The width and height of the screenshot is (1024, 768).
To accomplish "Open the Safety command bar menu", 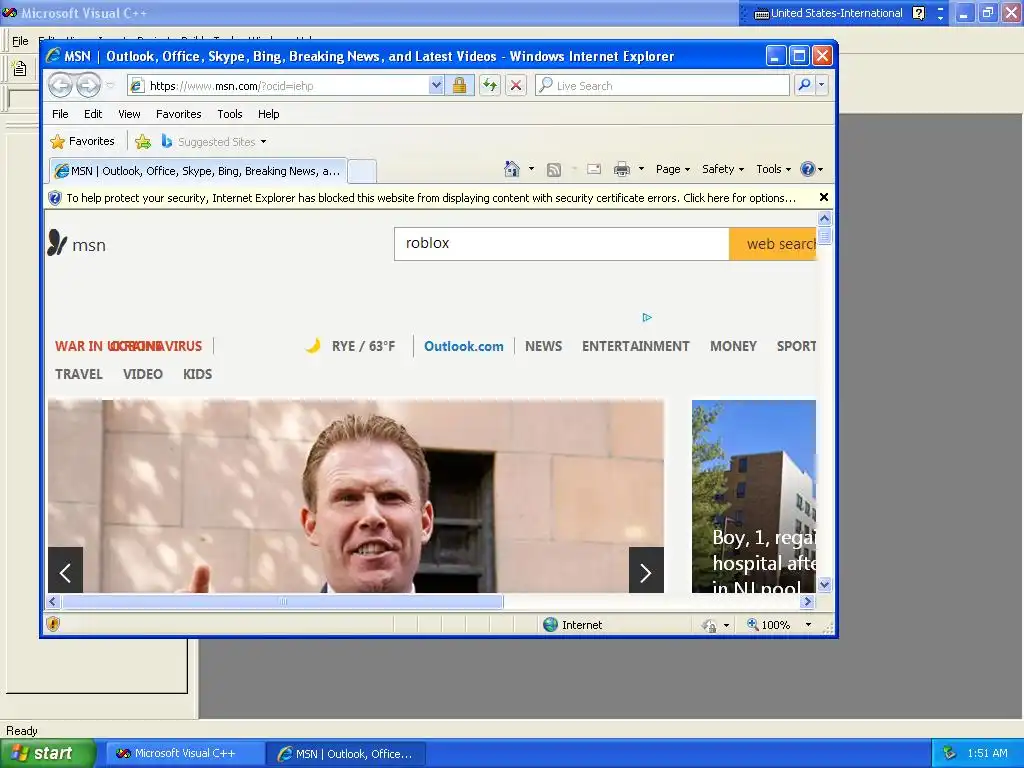I will (722, 169).
